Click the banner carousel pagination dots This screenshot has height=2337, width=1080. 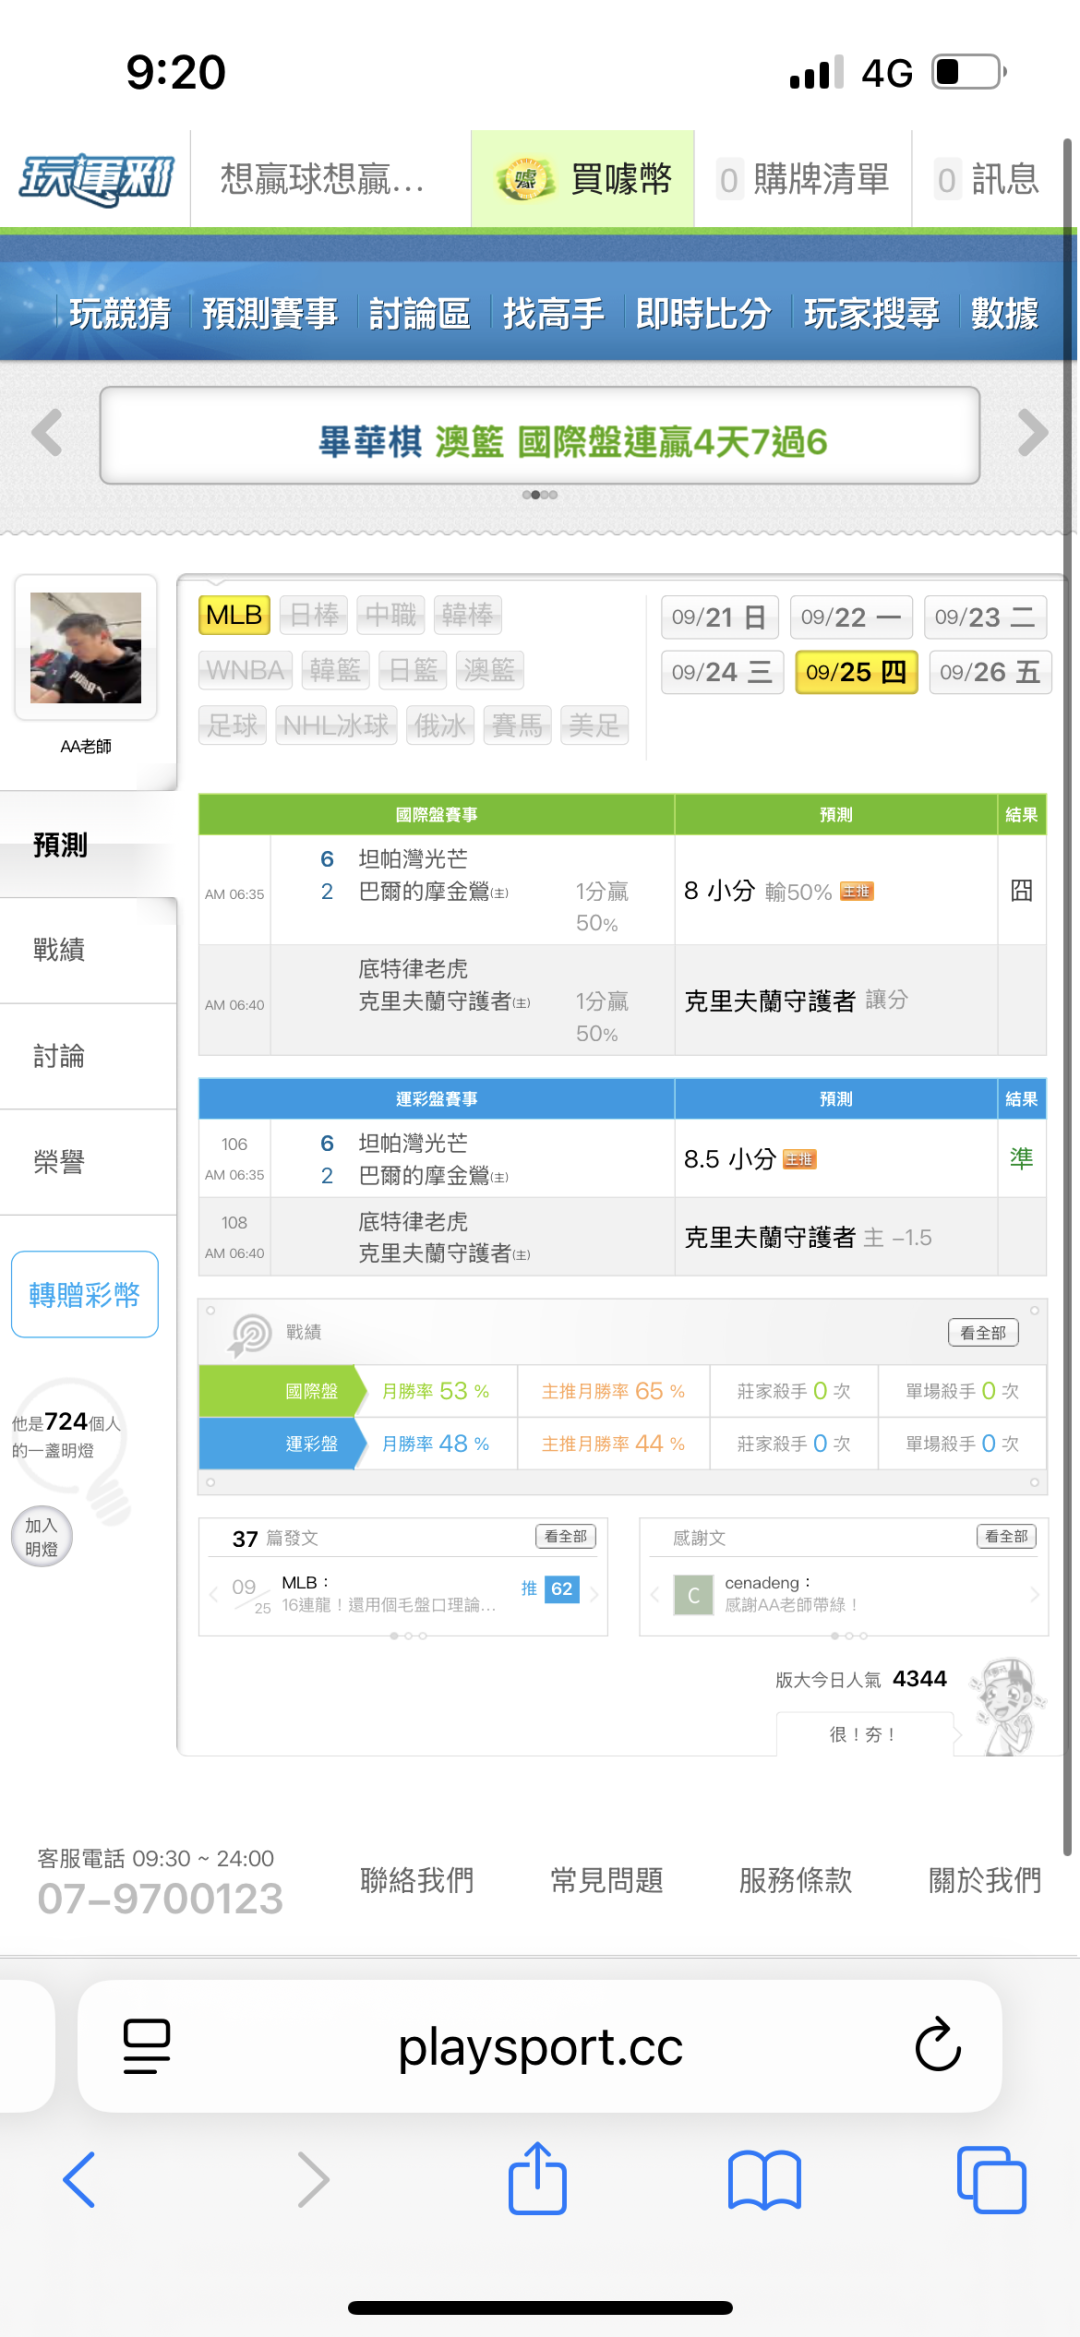click(x=540, y=495)
